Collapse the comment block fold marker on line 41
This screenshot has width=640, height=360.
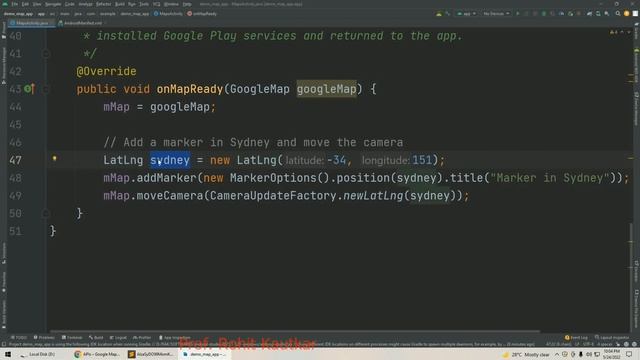(x=46, y=53)
